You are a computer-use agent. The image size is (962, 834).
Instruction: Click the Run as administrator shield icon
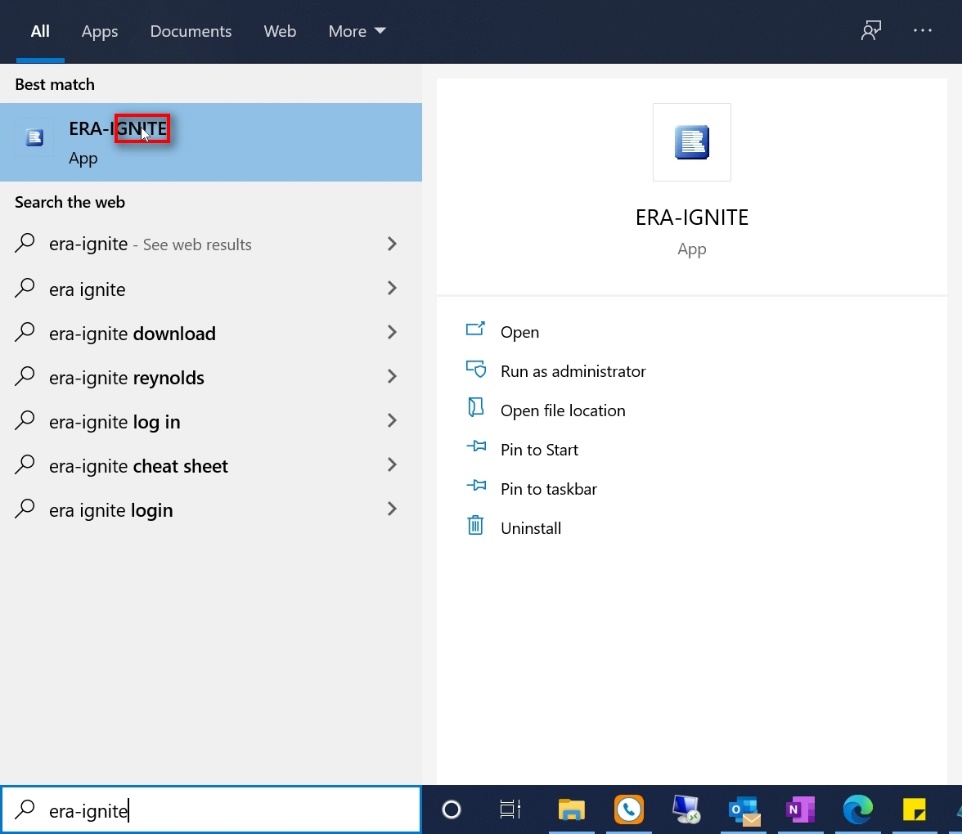pyautogui.click(x=475, y=369)
